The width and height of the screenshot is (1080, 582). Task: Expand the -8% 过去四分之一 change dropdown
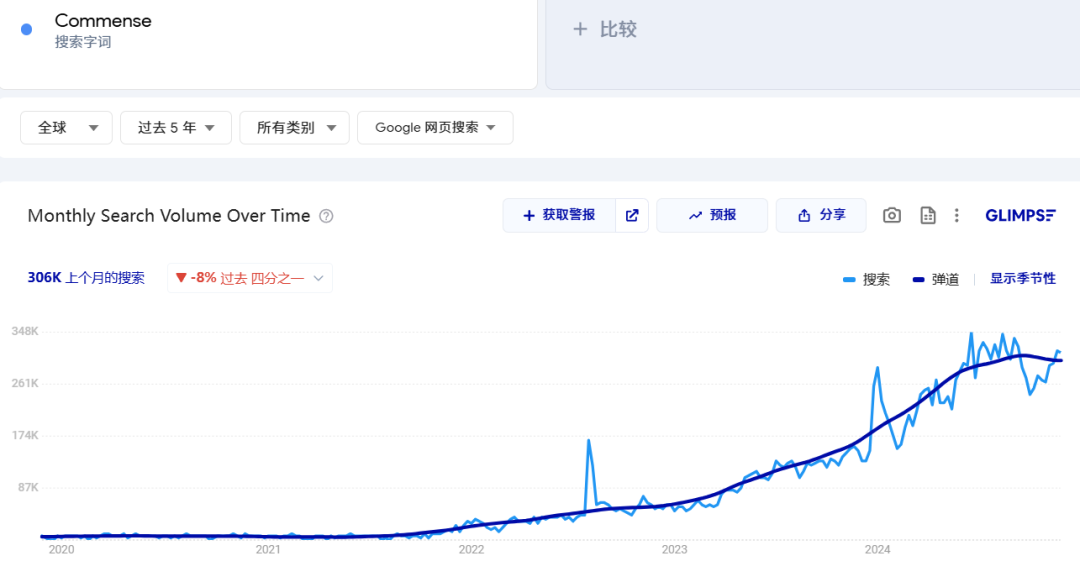pyautogui.click(x=250, y=278)
